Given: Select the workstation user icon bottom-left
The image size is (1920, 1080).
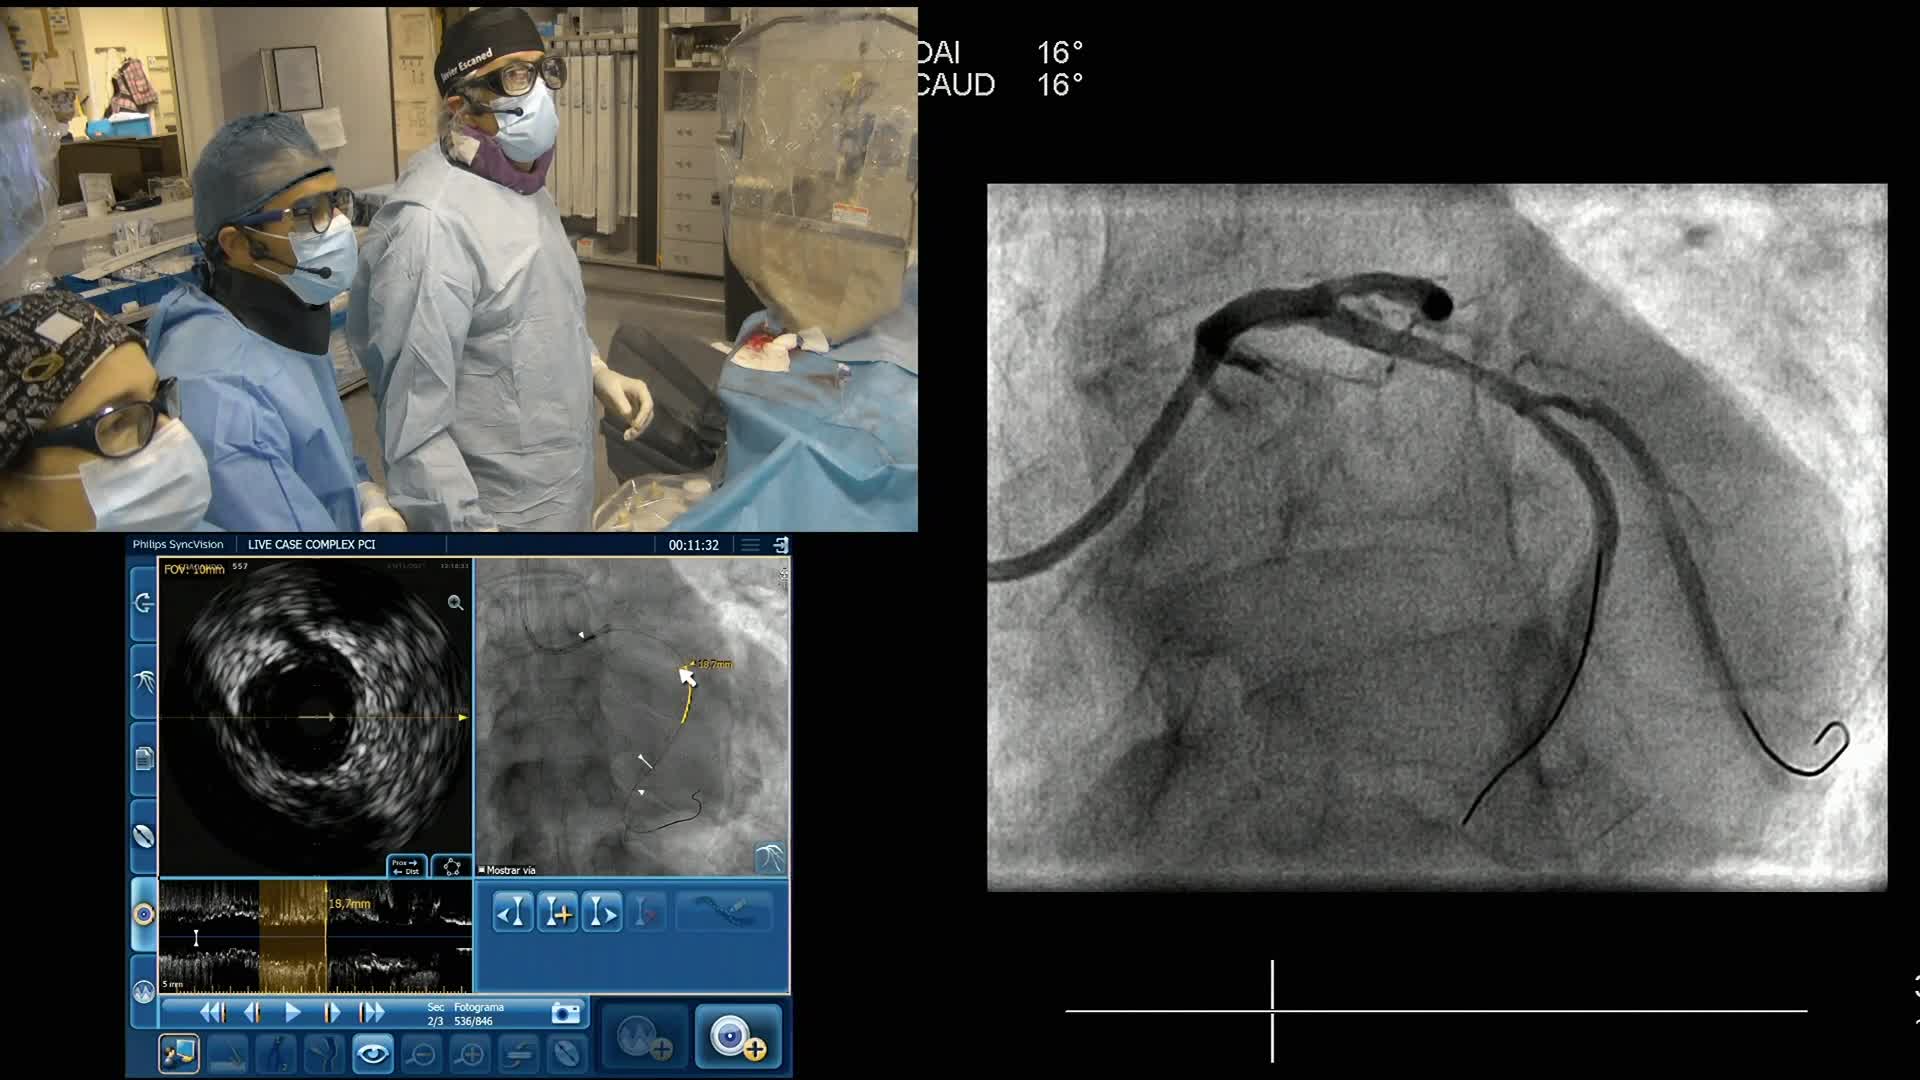Looking at the screenshot, I should (x=179, y=1054).
